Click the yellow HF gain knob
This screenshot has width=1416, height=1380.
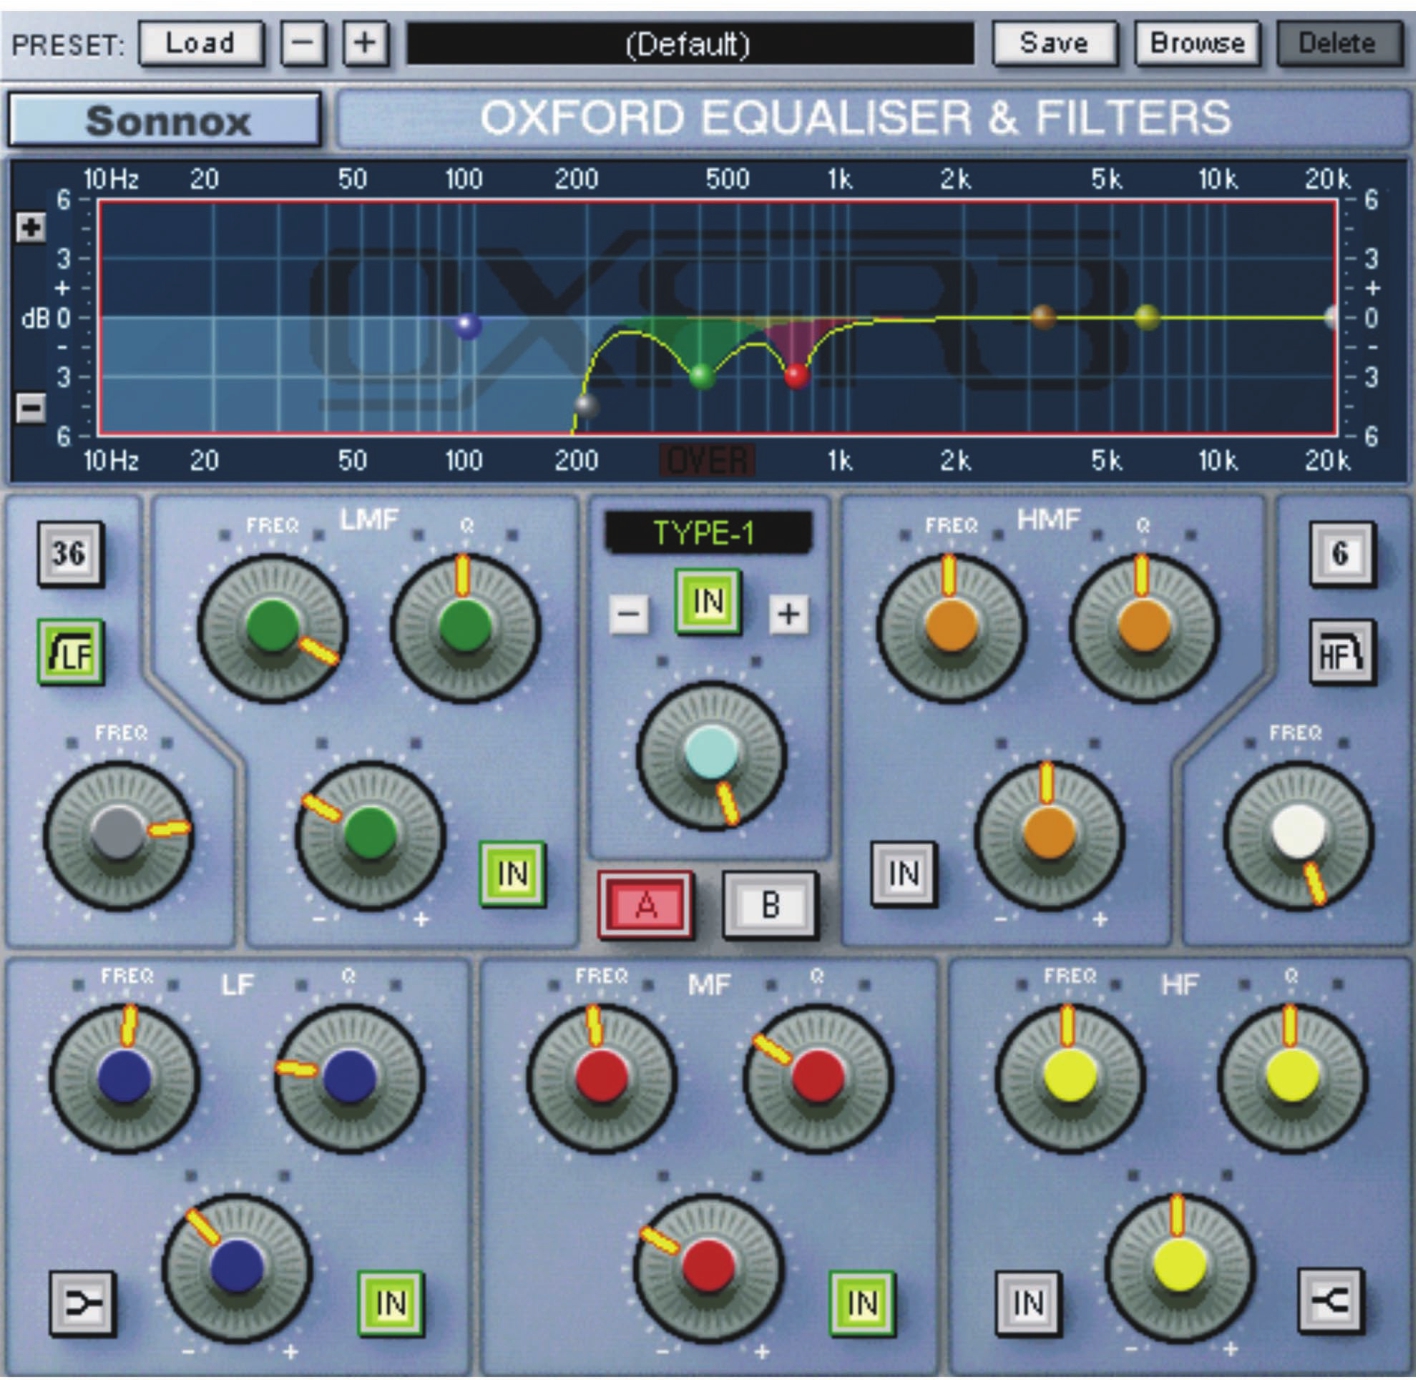pos(1180,1268)
